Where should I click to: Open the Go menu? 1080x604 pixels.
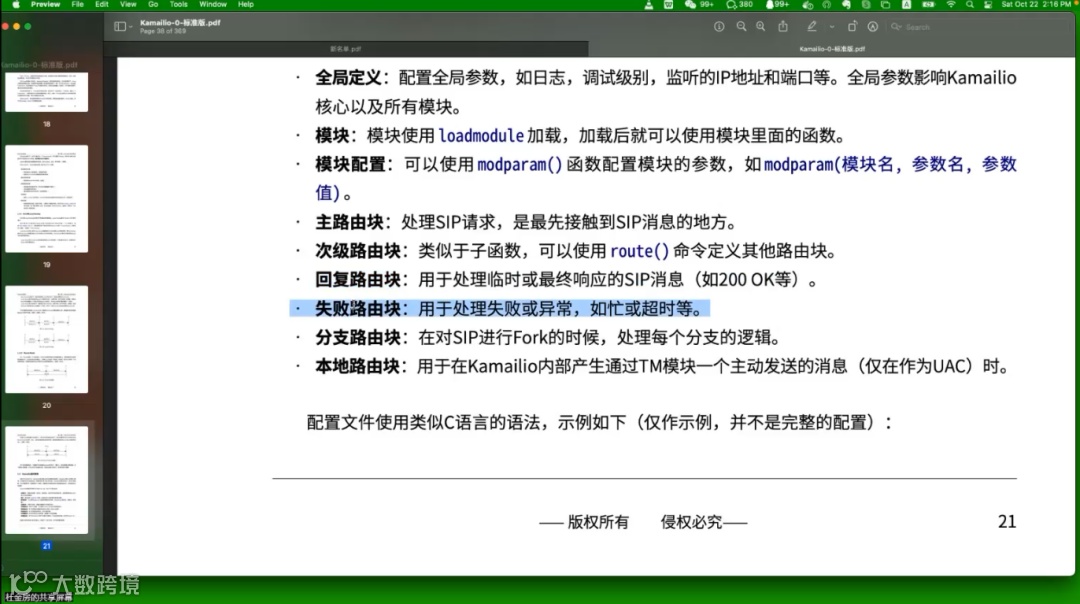[153, 5]
